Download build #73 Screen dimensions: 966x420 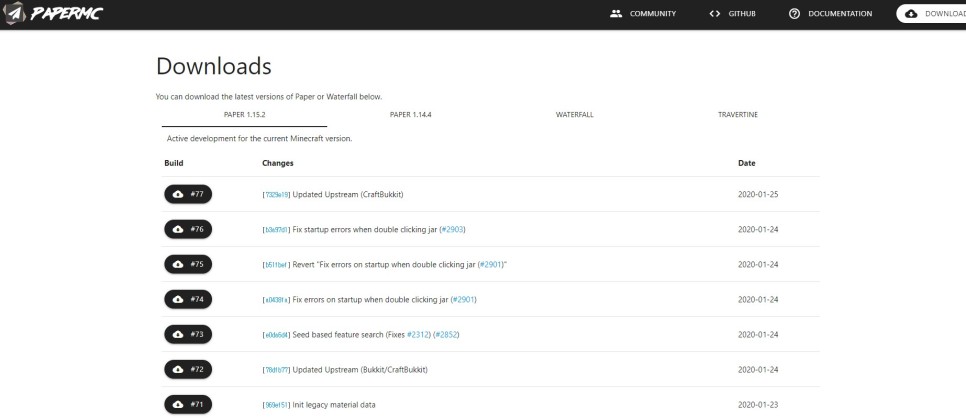188,334
